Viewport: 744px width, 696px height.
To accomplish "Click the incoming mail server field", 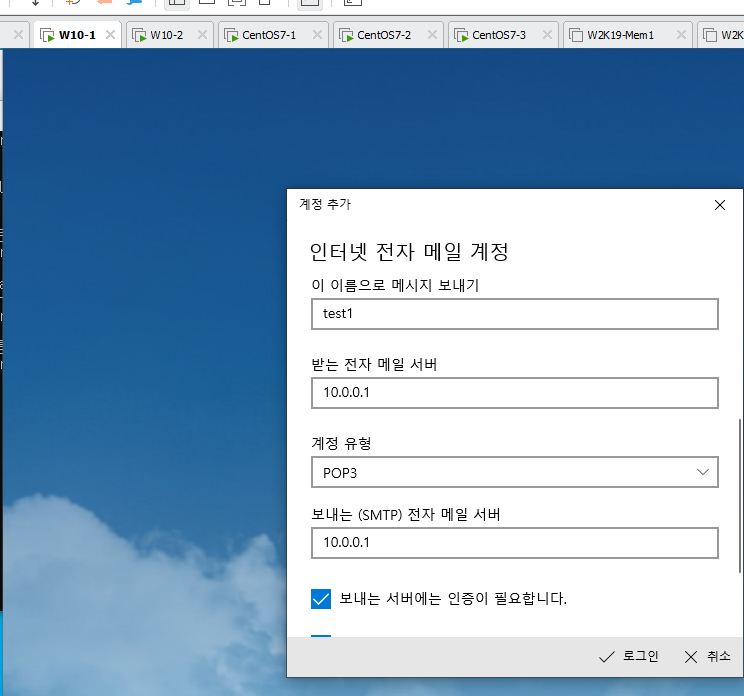I will pos(514,393).
